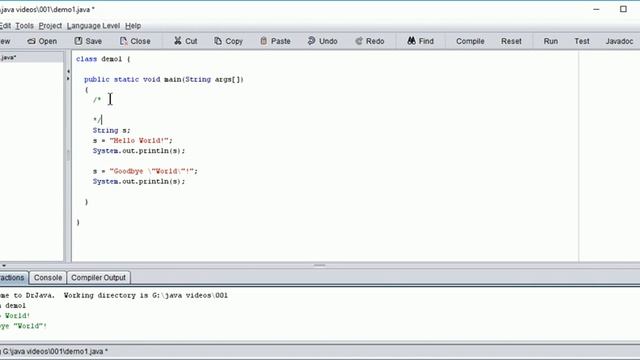The height and width of the screenshot is (360, 640).
Task: Open the Tools menu
Action: pyautogui.click(x=24, y=26)
